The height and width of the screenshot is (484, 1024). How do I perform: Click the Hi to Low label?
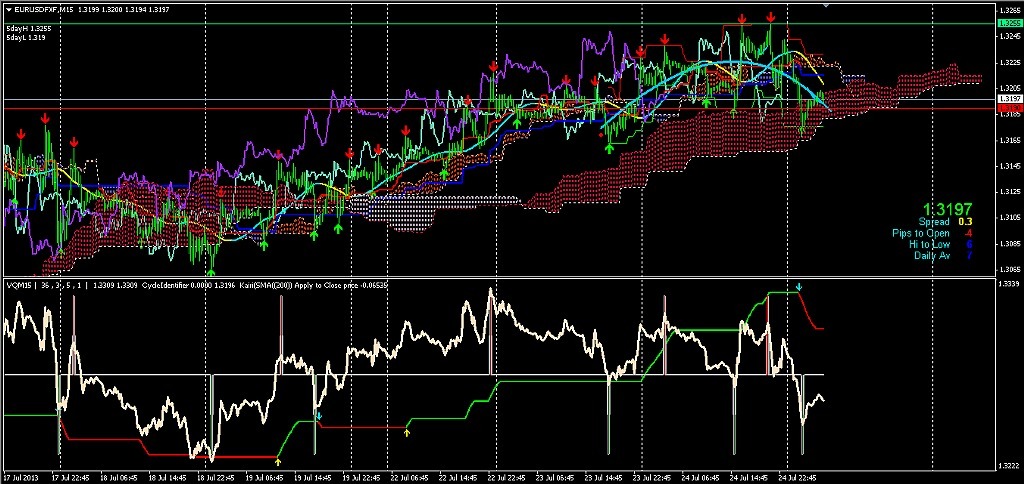tap(929, 244)
